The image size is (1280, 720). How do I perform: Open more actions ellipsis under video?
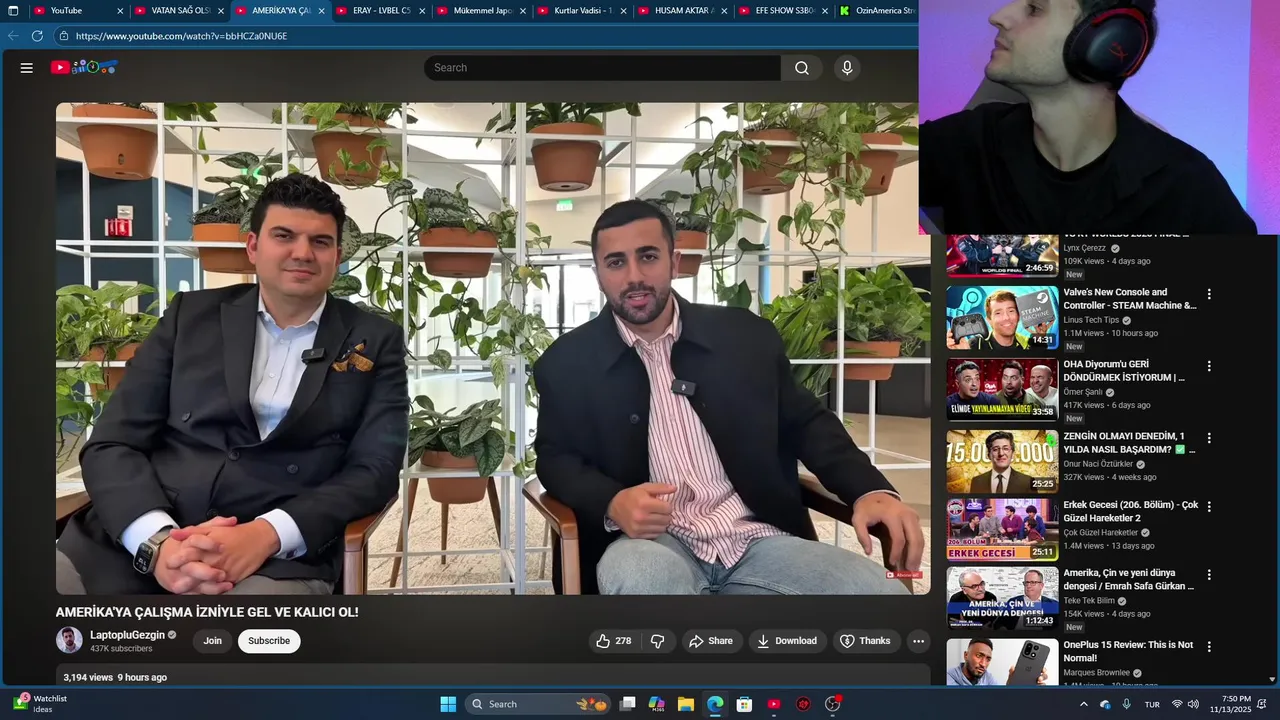(x=918, y=641)
